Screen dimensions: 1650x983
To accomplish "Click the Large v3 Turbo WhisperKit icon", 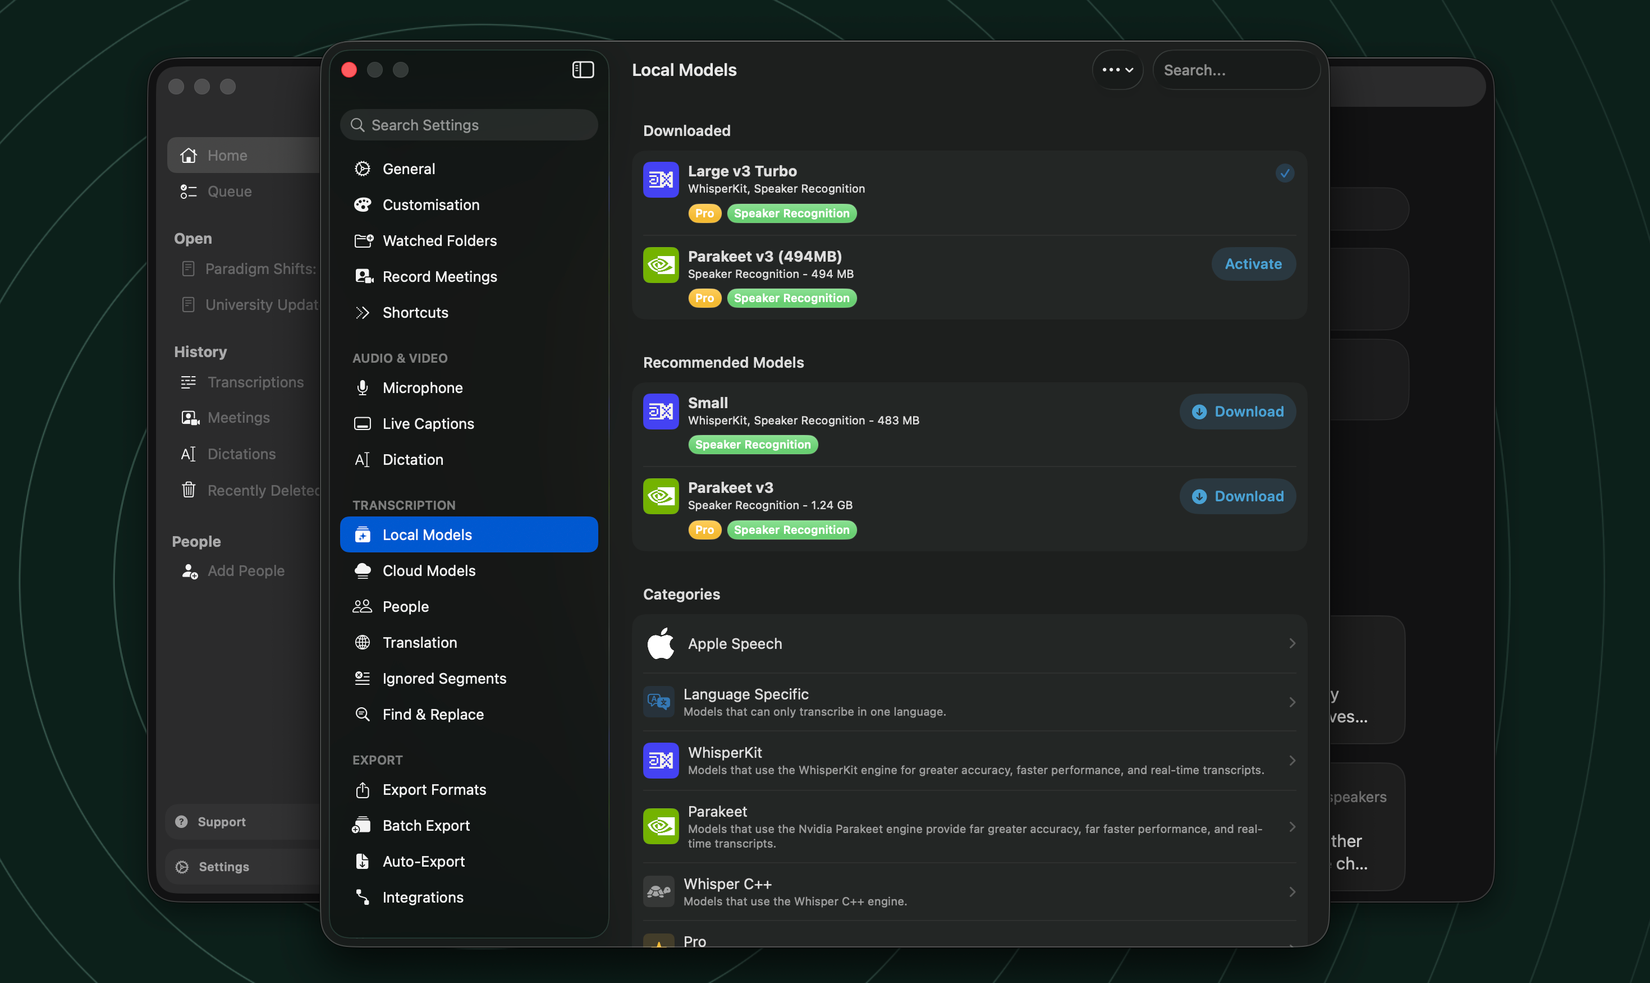I will [661, 180].
